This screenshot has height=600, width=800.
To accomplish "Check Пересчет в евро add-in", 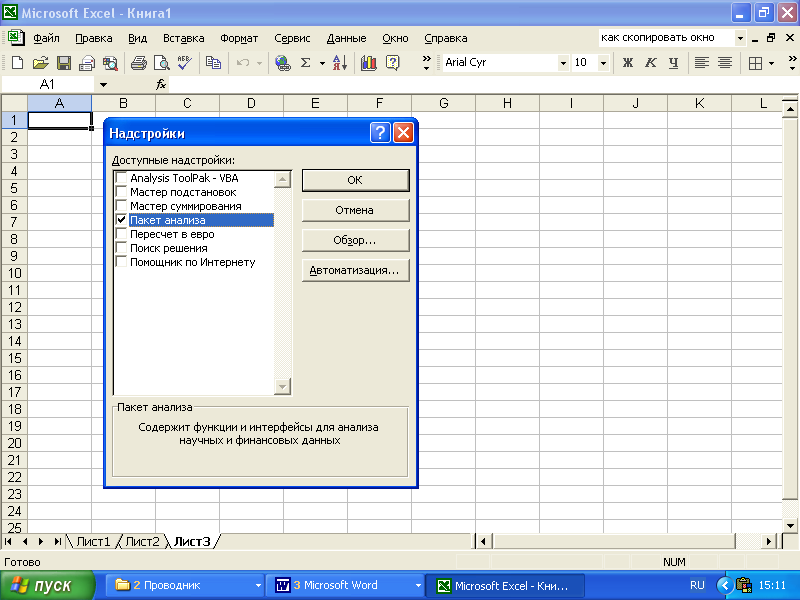I will click(x=121, y=234).
